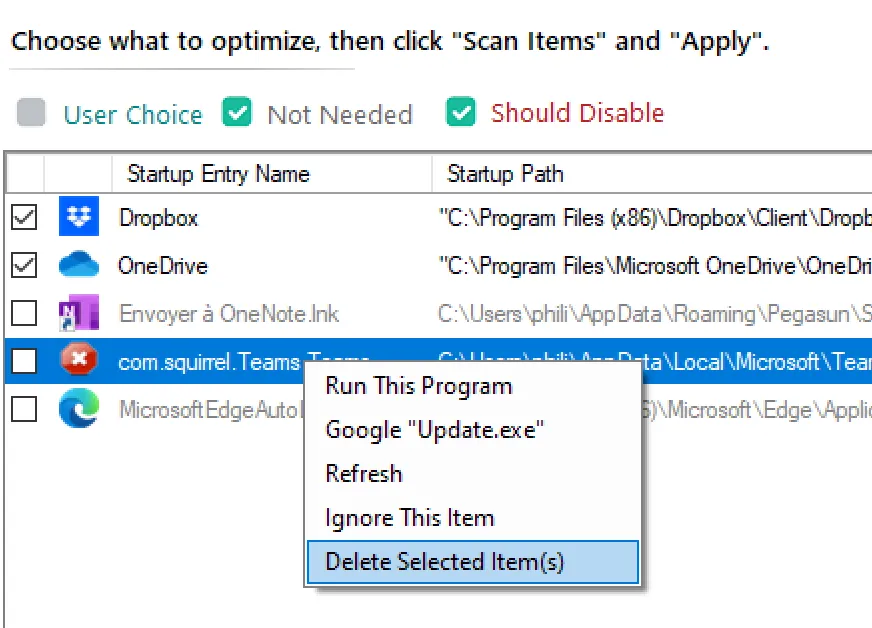This screenshot has width=872, height=628.
Task: Toggle off the Should Disable filter
Action: click(460, 112)
